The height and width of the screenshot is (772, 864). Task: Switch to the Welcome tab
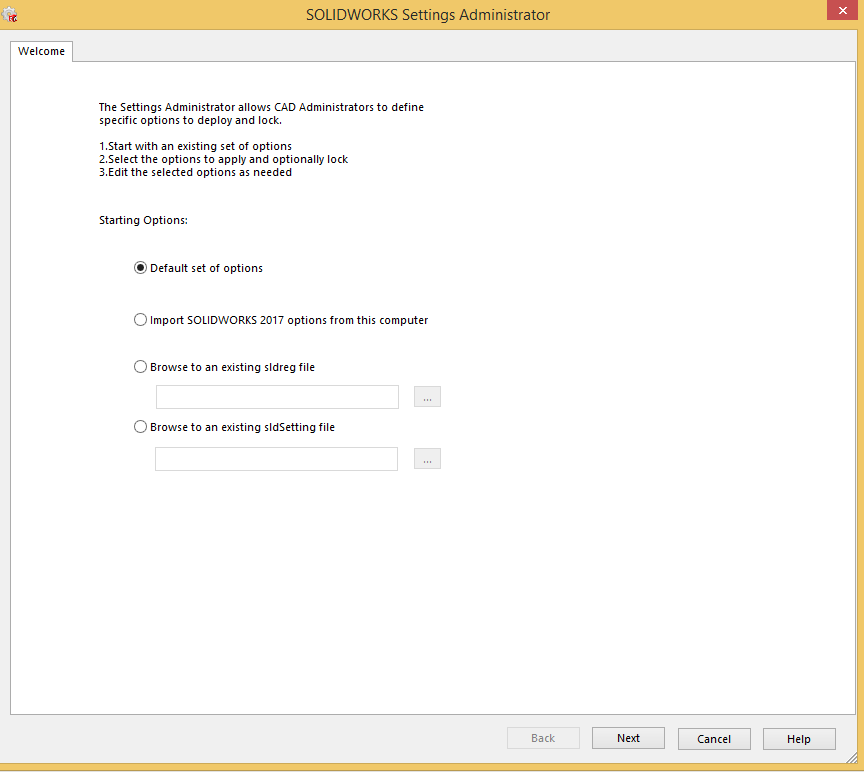[41, 51]
